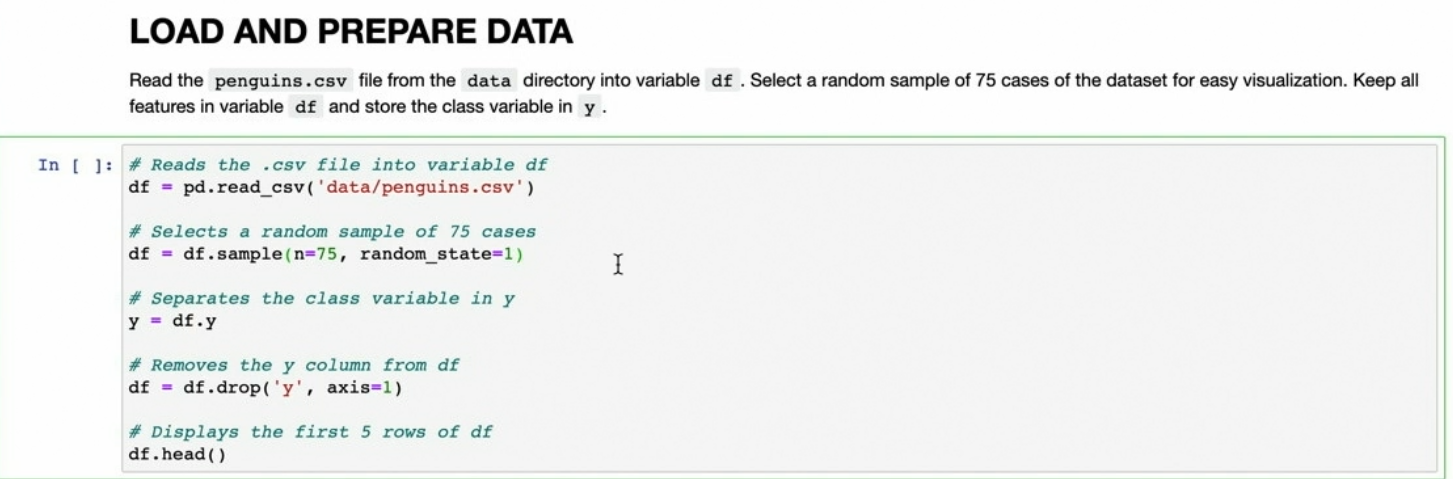Click the 'Reads the .csv file' comment
The image size is (1453, 479).
[338, 165]
